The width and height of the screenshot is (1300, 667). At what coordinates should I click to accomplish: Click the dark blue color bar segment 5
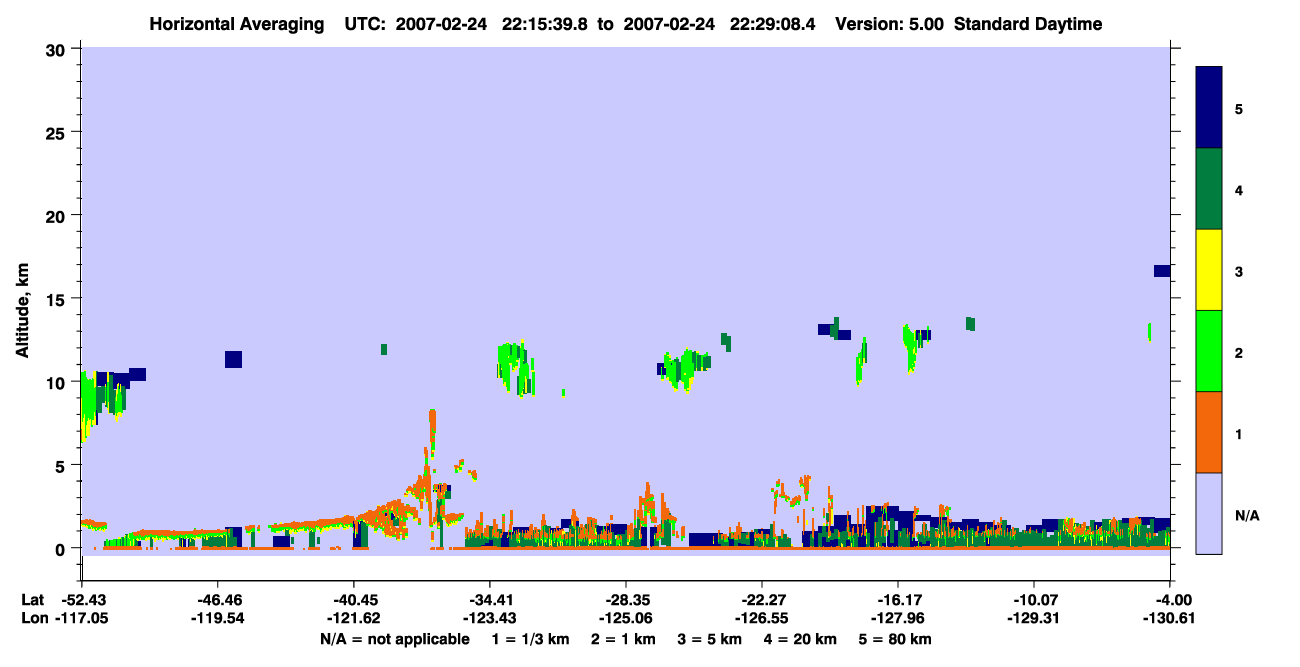(1209, 108)
